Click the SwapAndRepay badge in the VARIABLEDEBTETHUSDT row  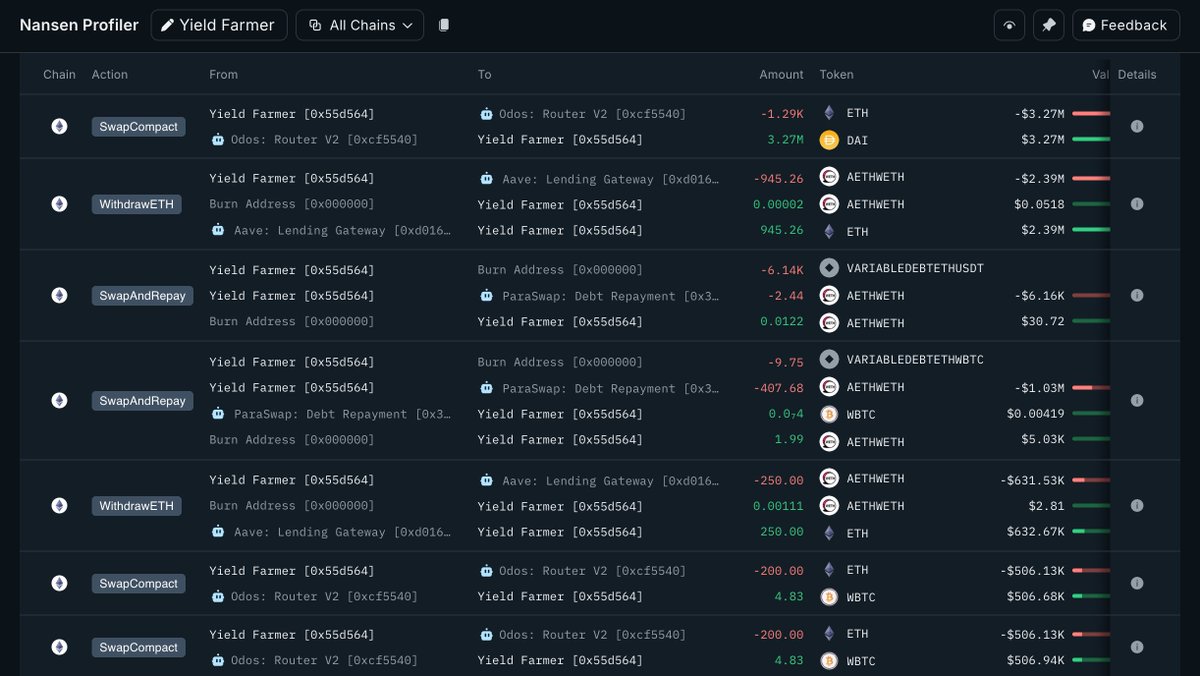click(x=143, y=296)
